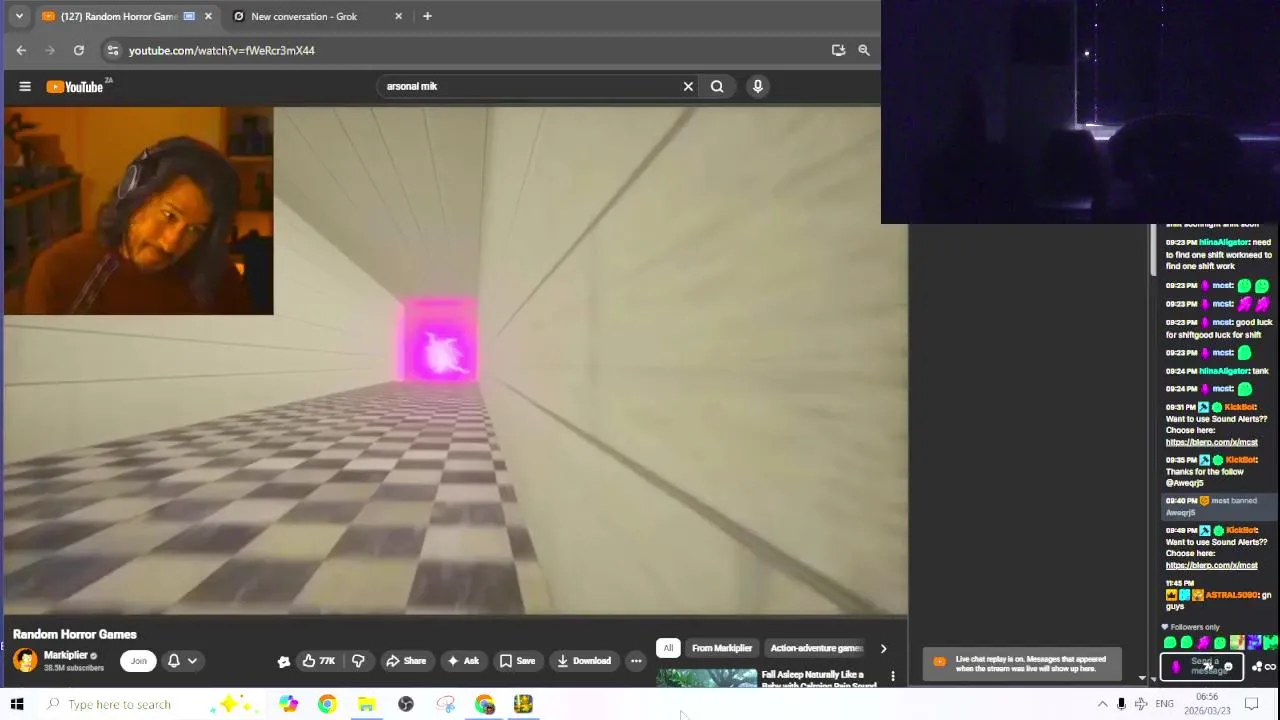Clear the YouTube search text
This screenshot has width=1280, height=720.
688,86
